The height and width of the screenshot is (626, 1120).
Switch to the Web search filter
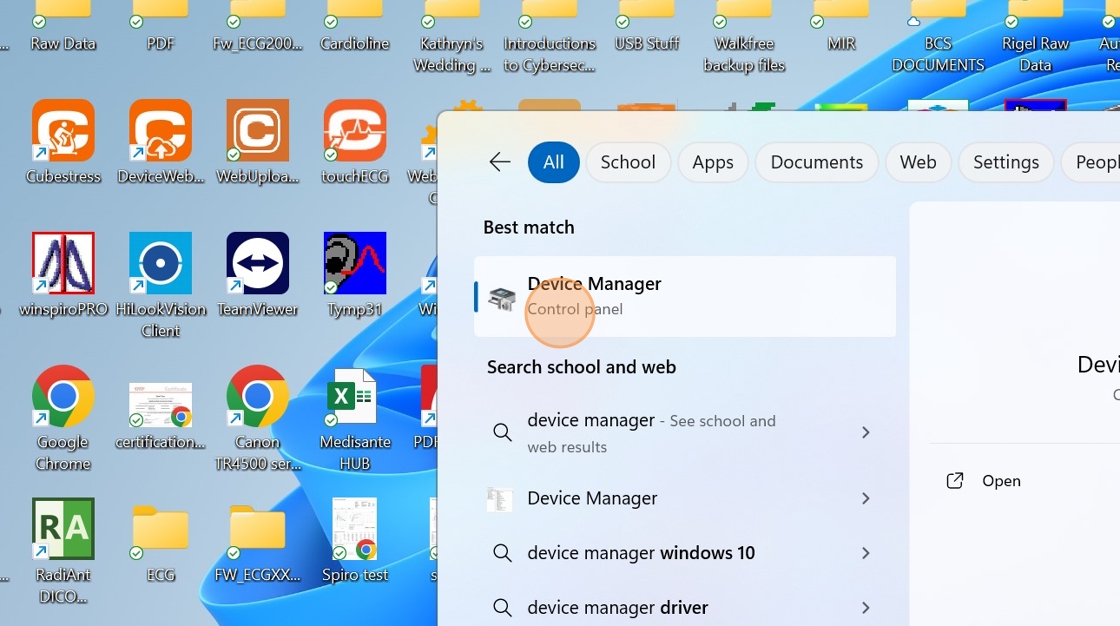coord(918,162)
